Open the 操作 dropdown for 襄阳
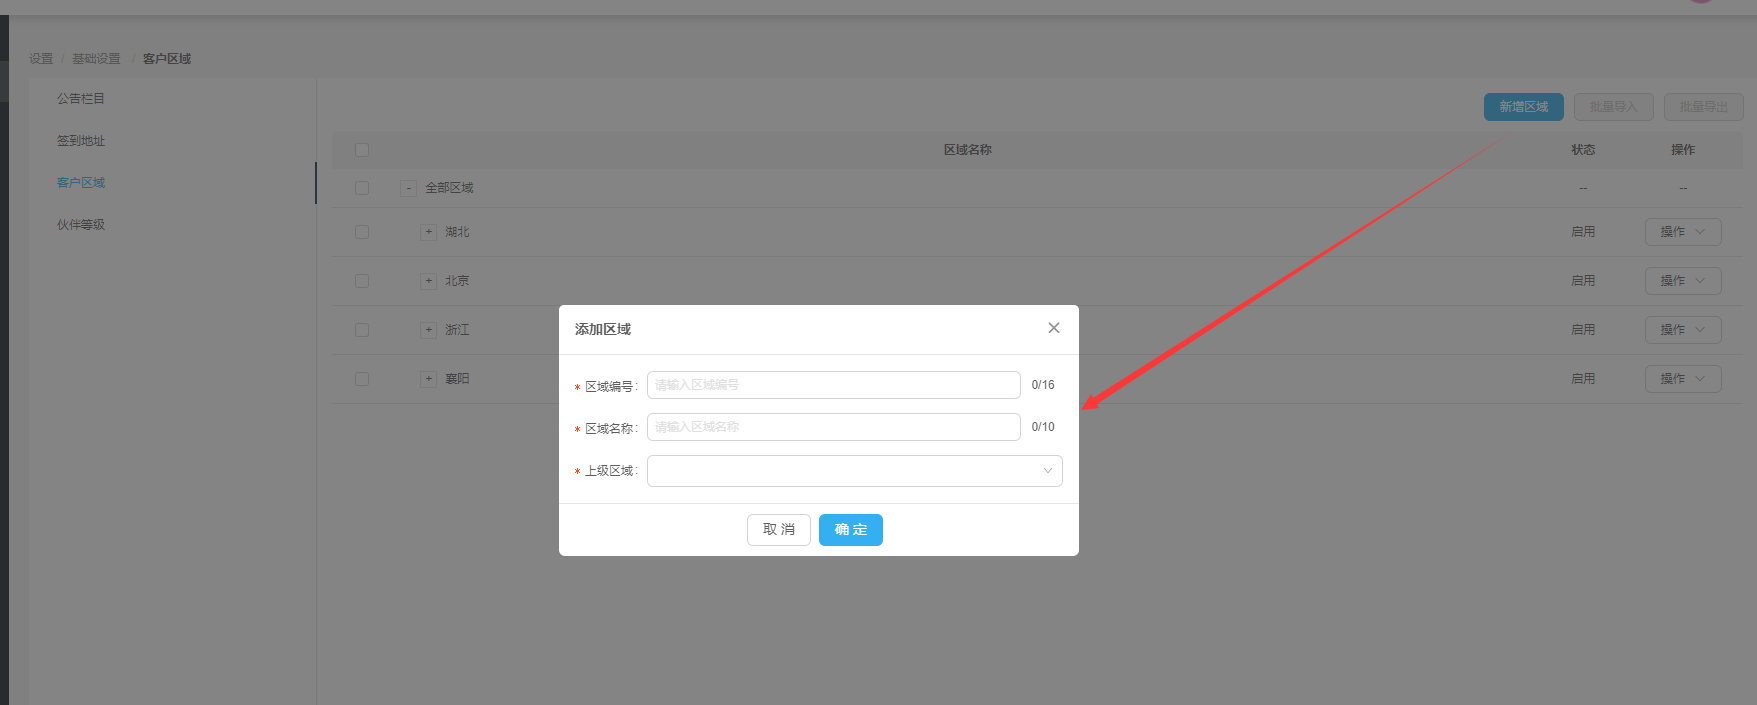The height and width of the screenshot is (705, 1757). (x=1682, y=379)
